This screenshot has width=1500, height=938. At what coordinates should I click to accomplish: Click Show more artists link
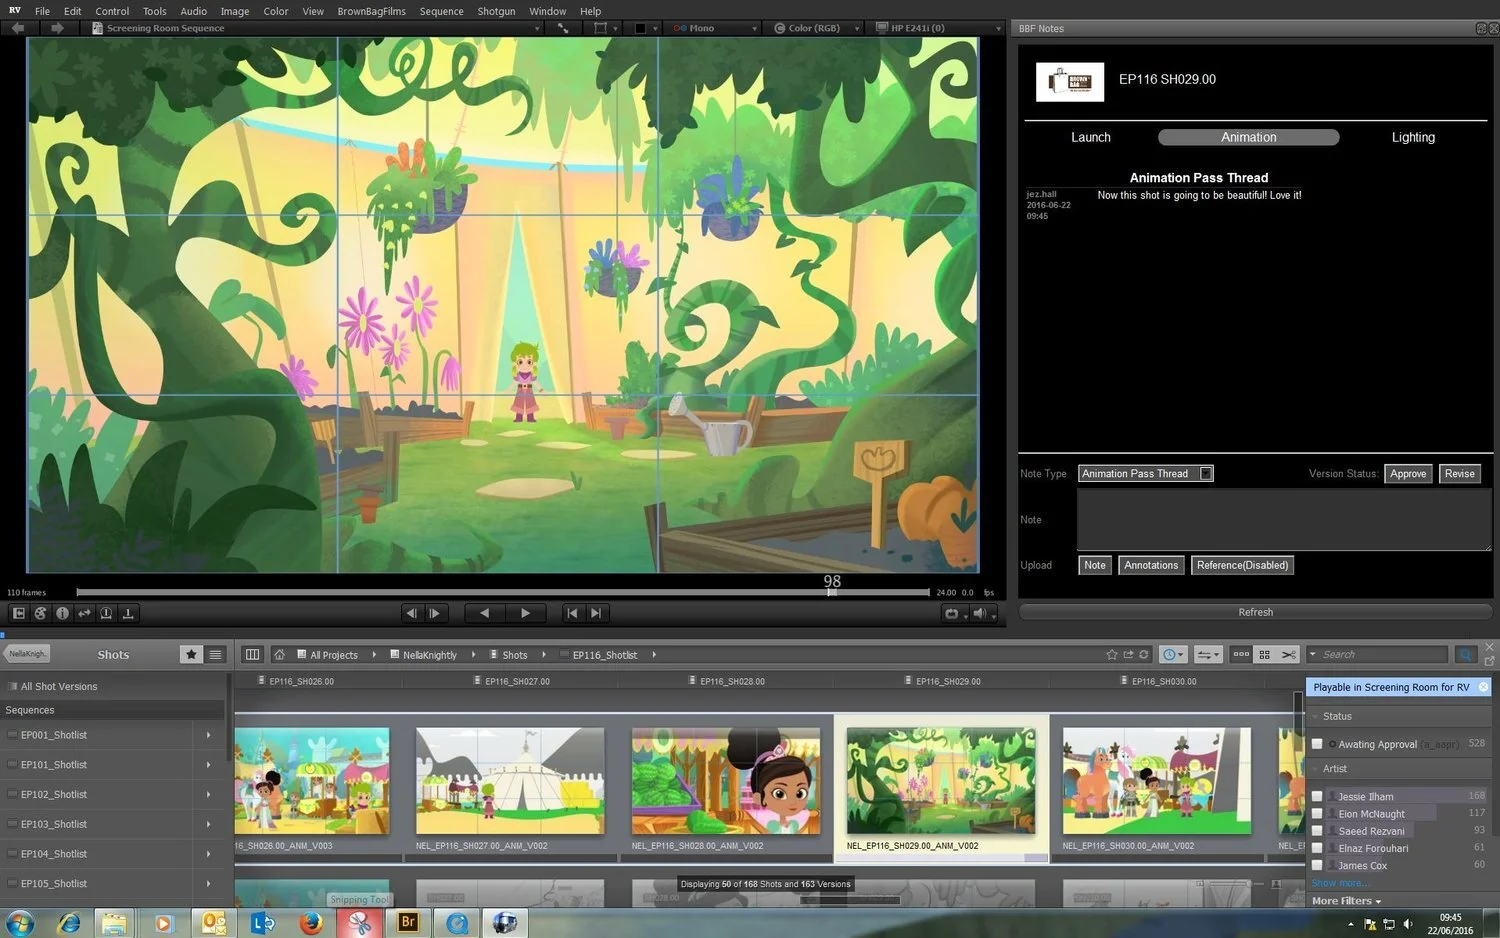click(x=1339, y=883)
